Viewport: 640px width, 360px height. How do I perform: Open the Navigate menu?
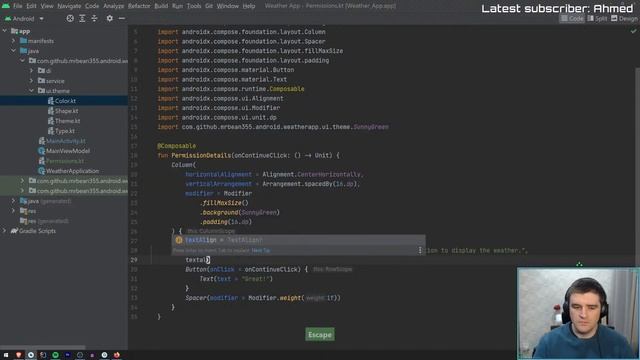(69, 6)
